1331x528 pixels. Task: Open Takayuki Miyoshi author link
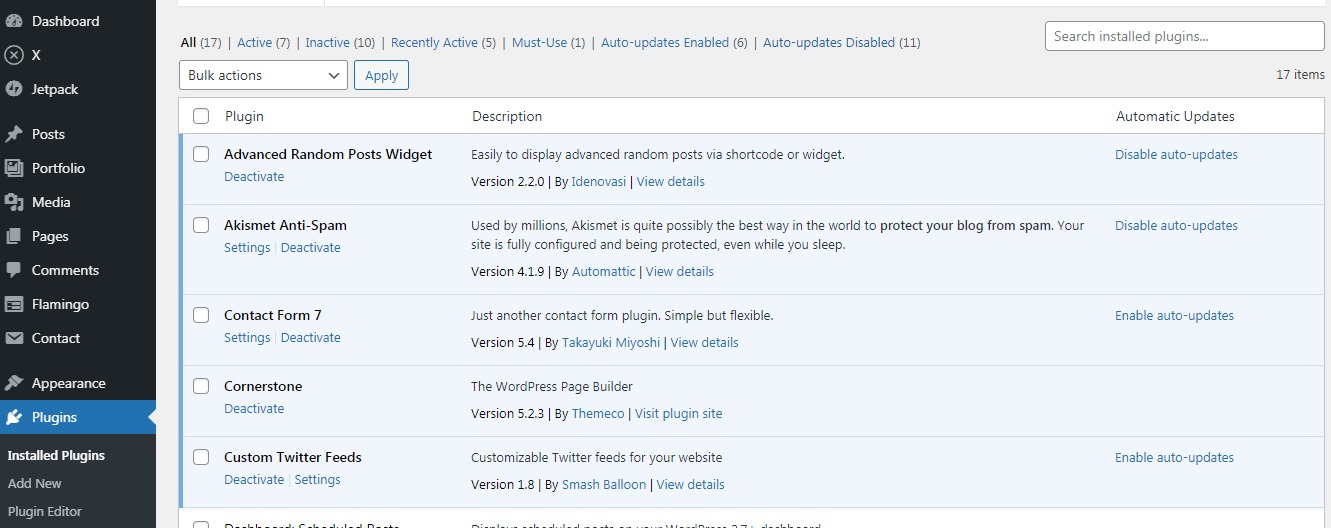coord(611,342)
